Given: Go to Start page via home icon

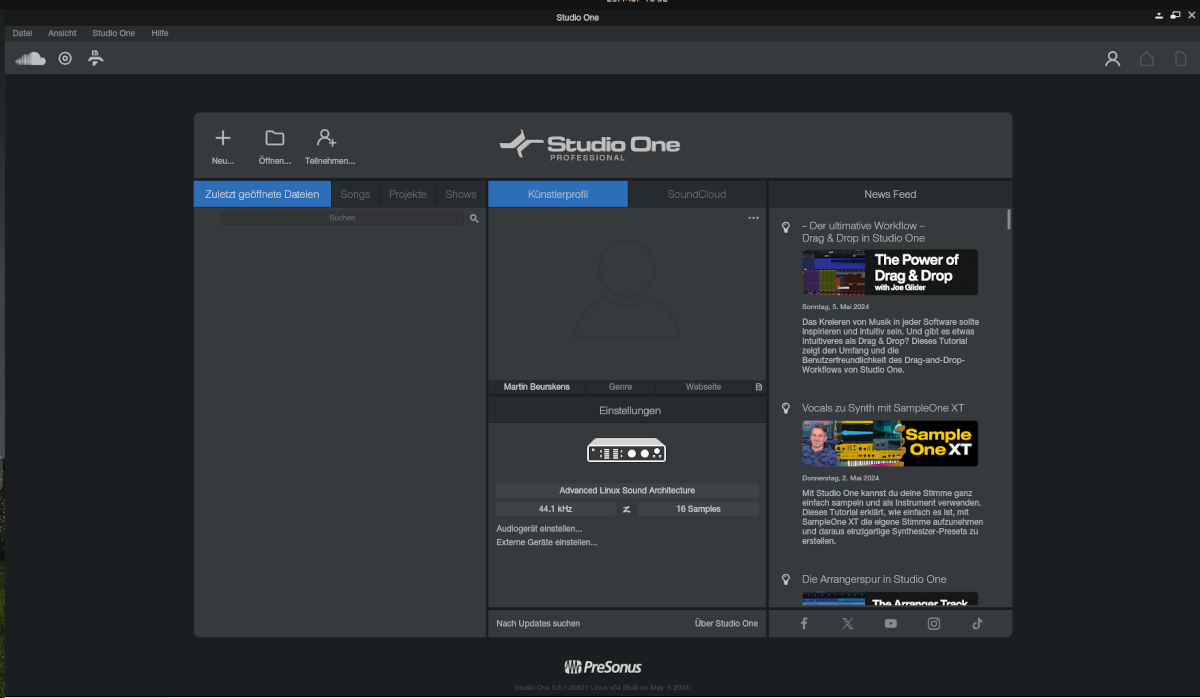Looking at the screenshot, I should tap(1147, 59).
